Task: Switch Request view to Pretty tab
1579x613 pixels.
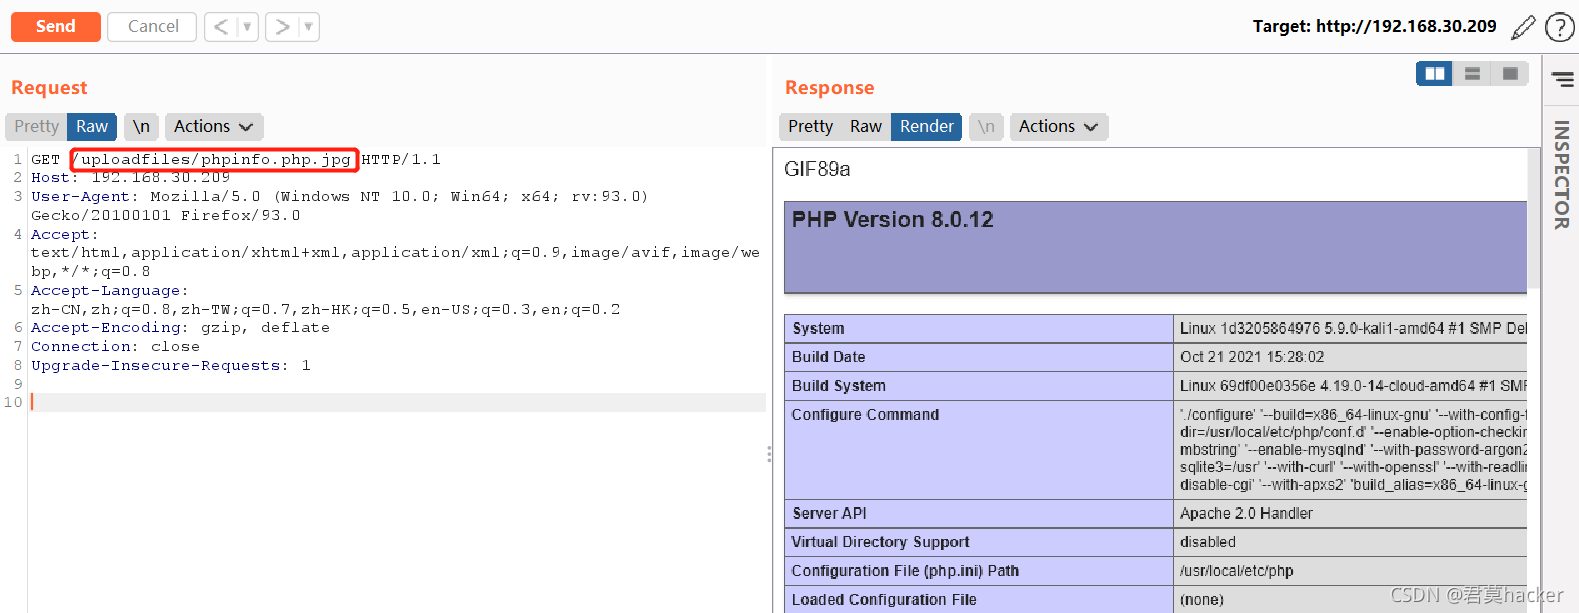Action: coord(36,127)
